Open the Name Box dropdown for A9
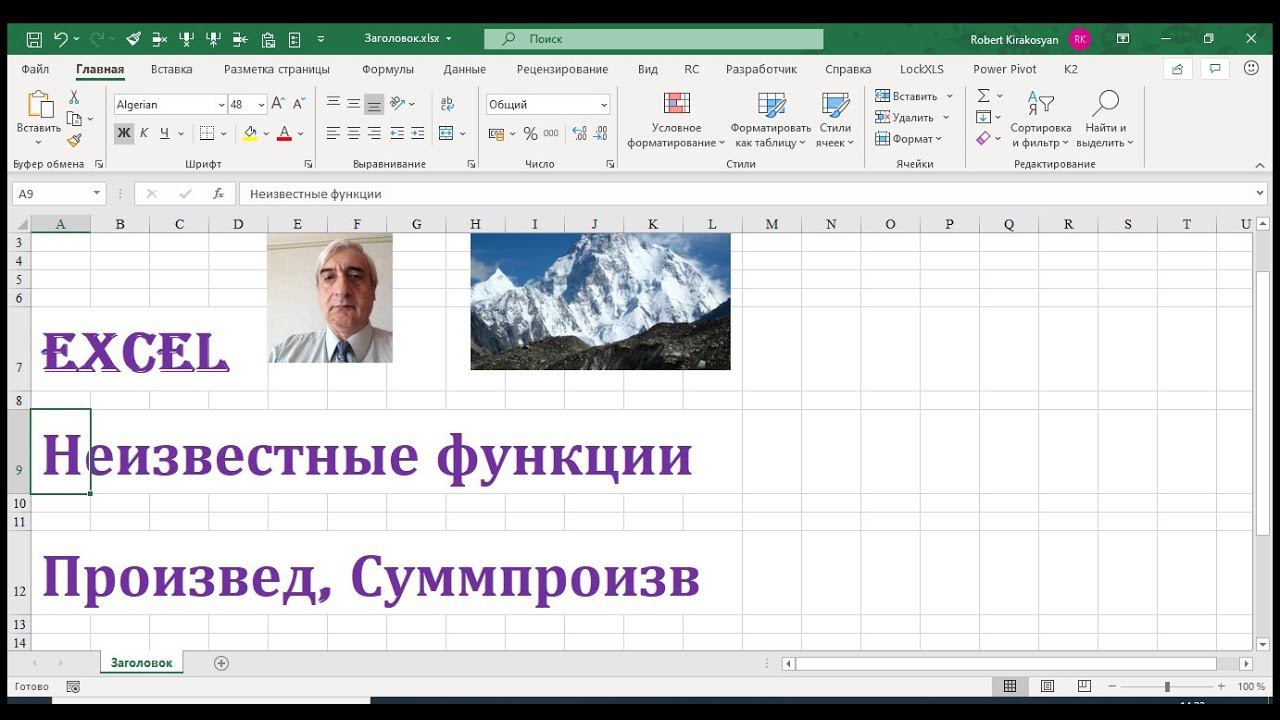 coord(97,194)
